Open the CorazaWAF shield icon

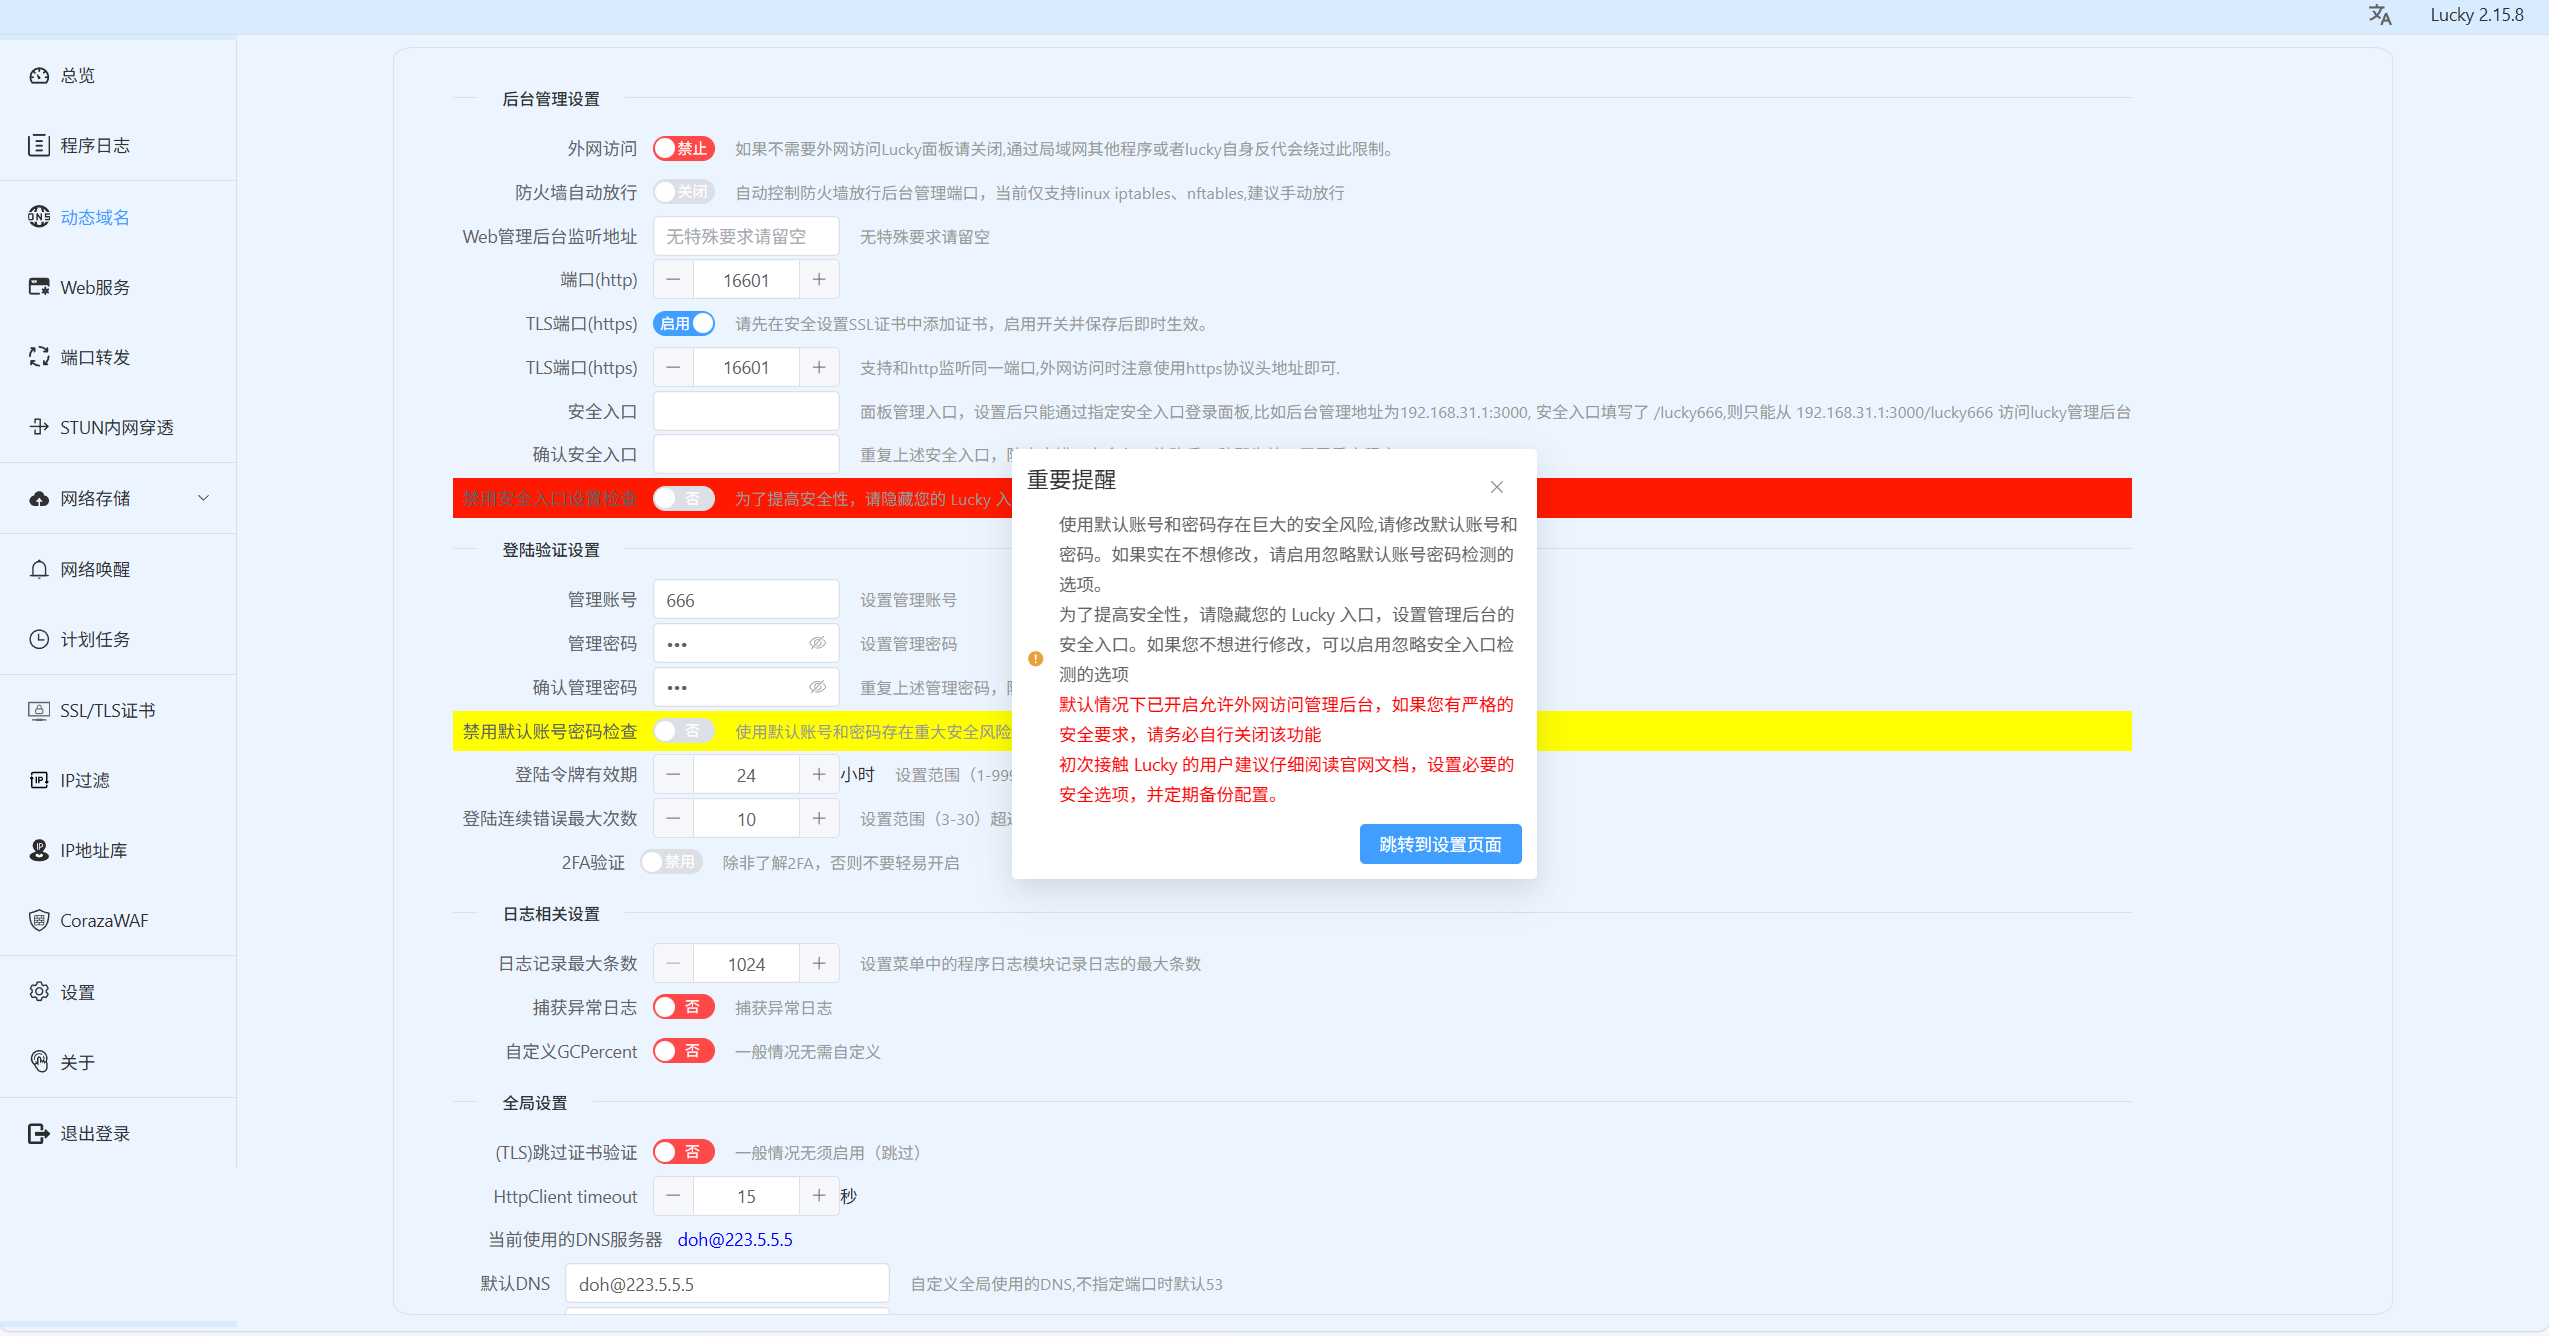click(39, 920)
